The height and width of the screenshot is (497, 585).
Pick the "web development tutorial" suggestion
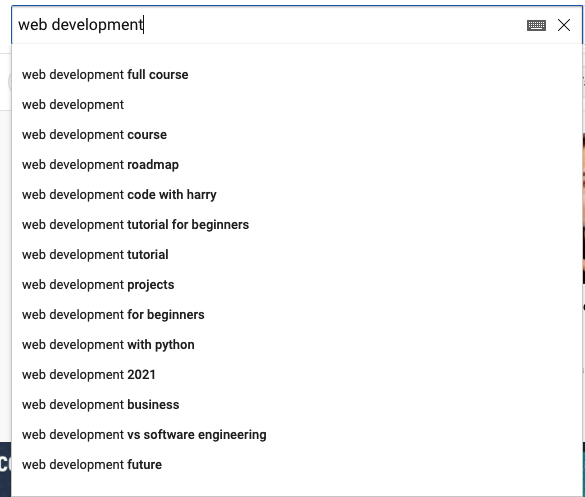pyautogui.click(x=297, y=254)
